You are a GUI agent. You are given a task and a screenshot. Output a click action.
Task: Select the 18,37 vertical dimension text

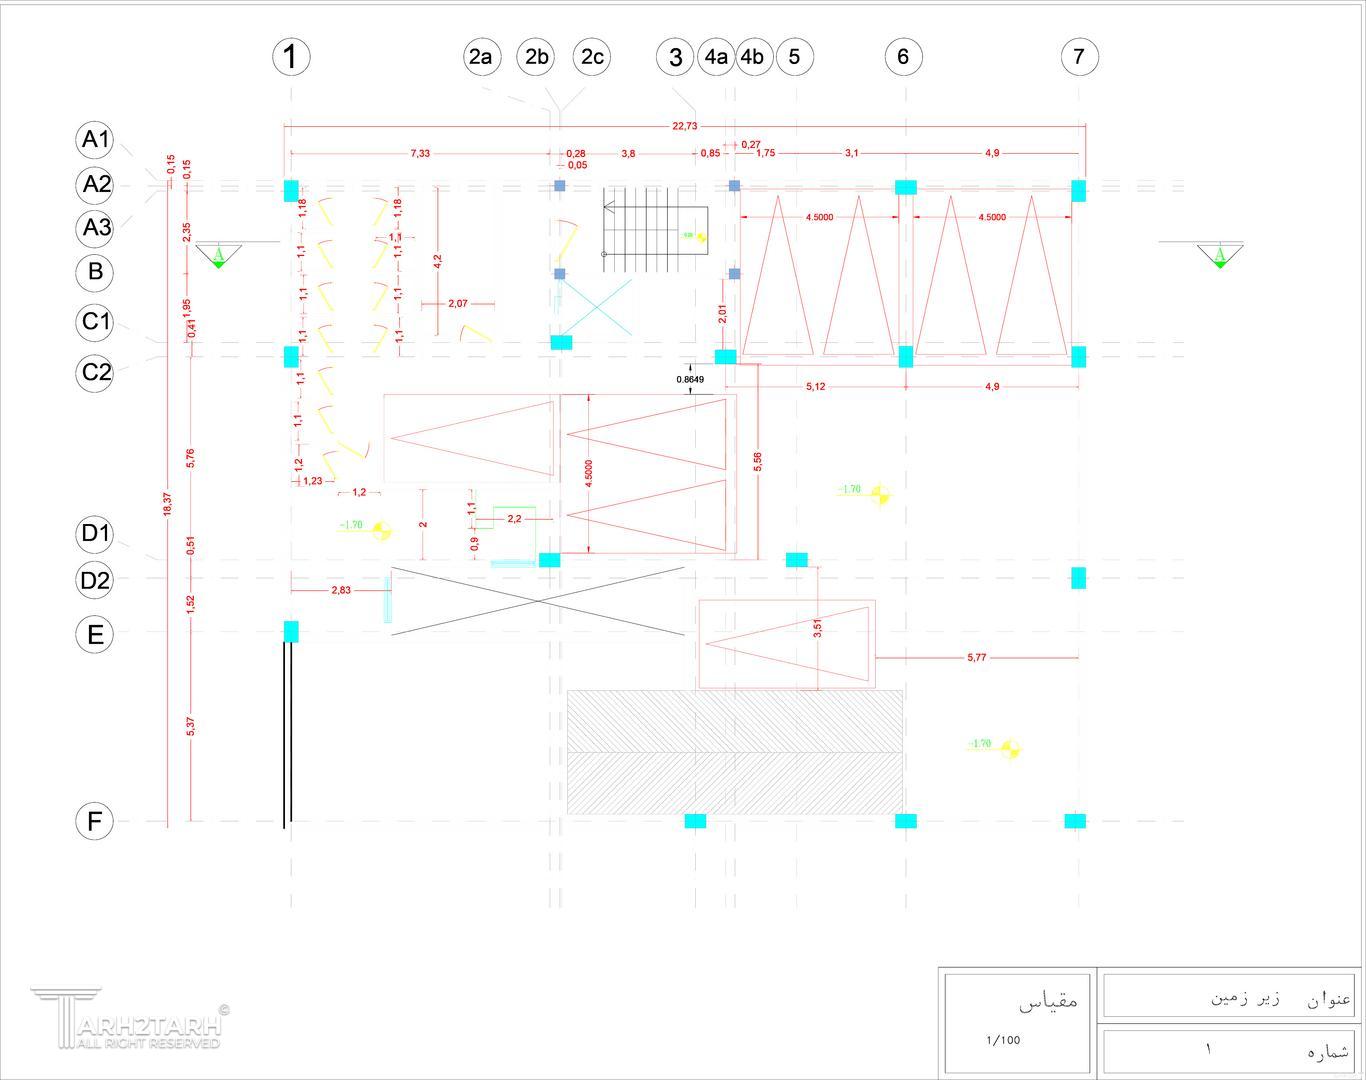click(x=167, y=504)
